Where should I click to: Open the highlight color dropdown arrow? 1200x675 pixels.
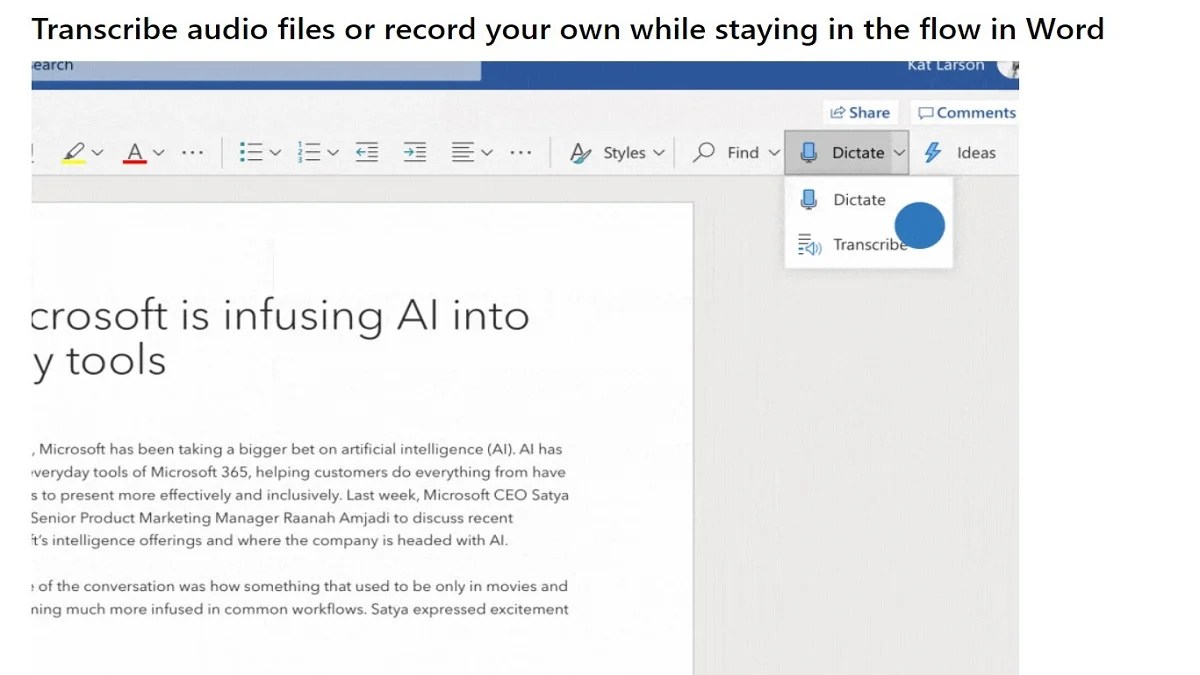click(x=98, y=153)
